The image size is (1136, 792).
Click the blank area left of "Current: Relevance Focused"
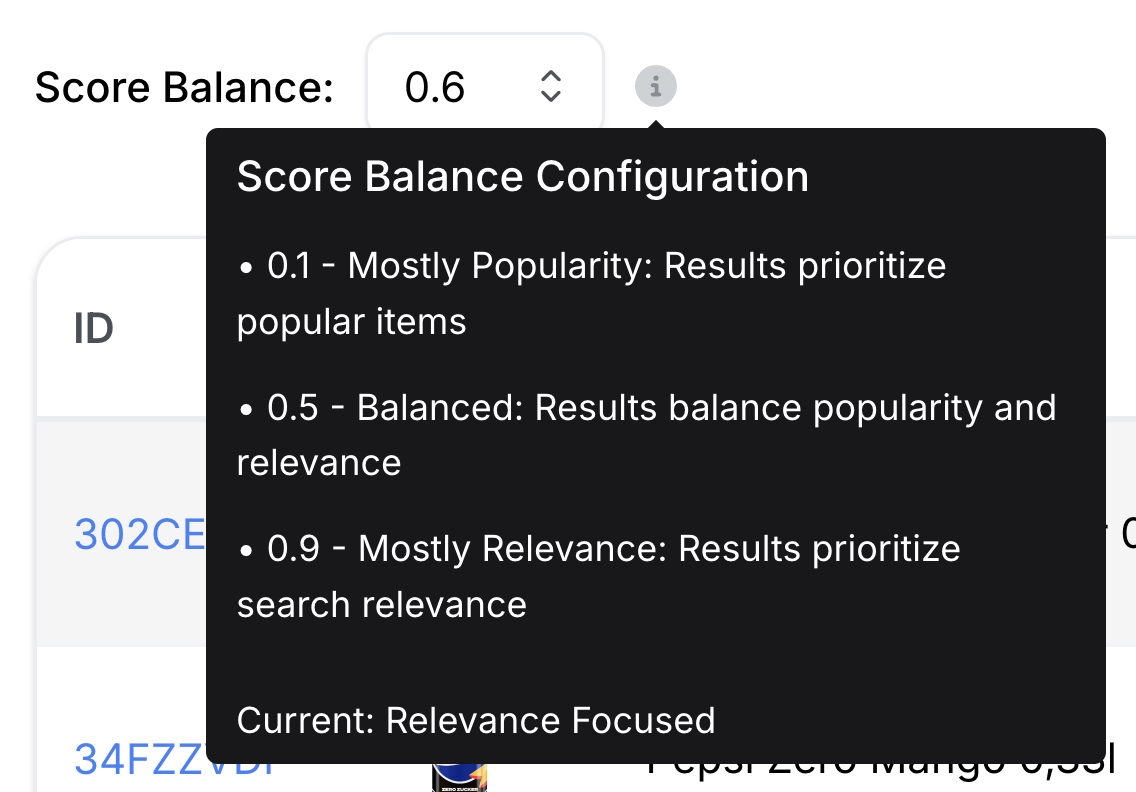(x=221, y=720)
